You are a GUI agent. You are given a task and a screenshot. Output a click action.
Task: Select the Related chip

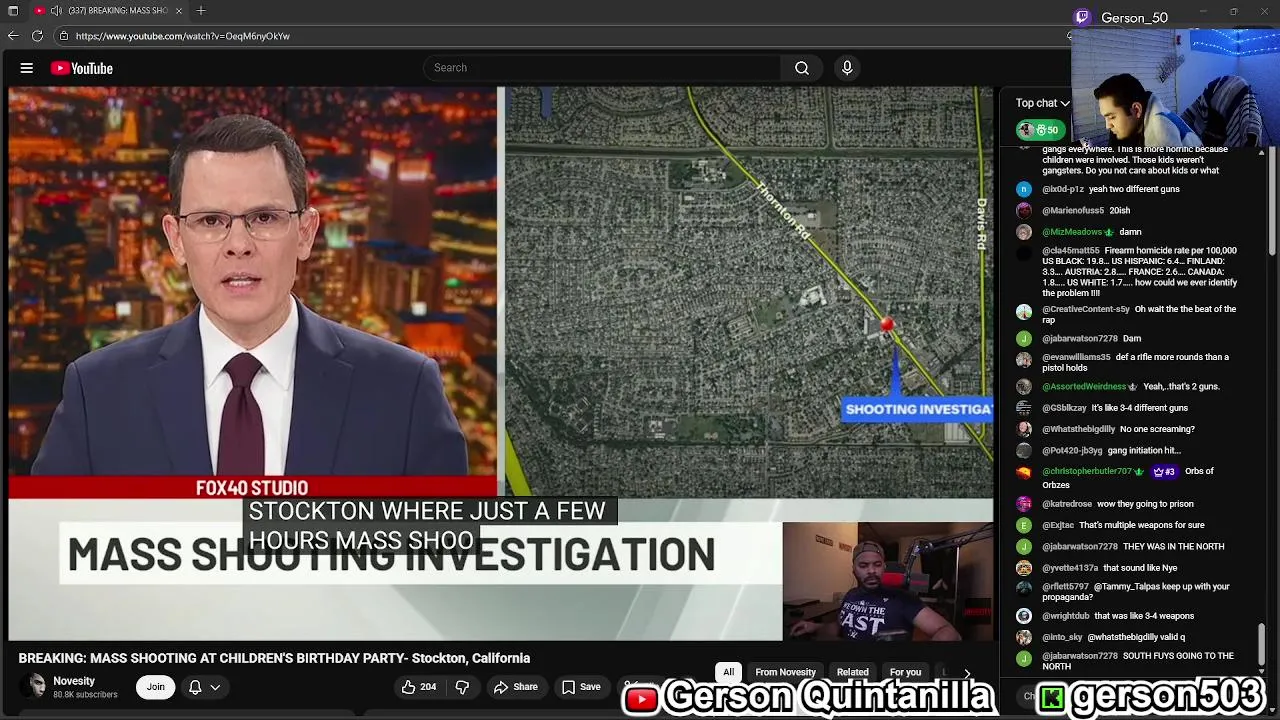click(x=852, y=672)
